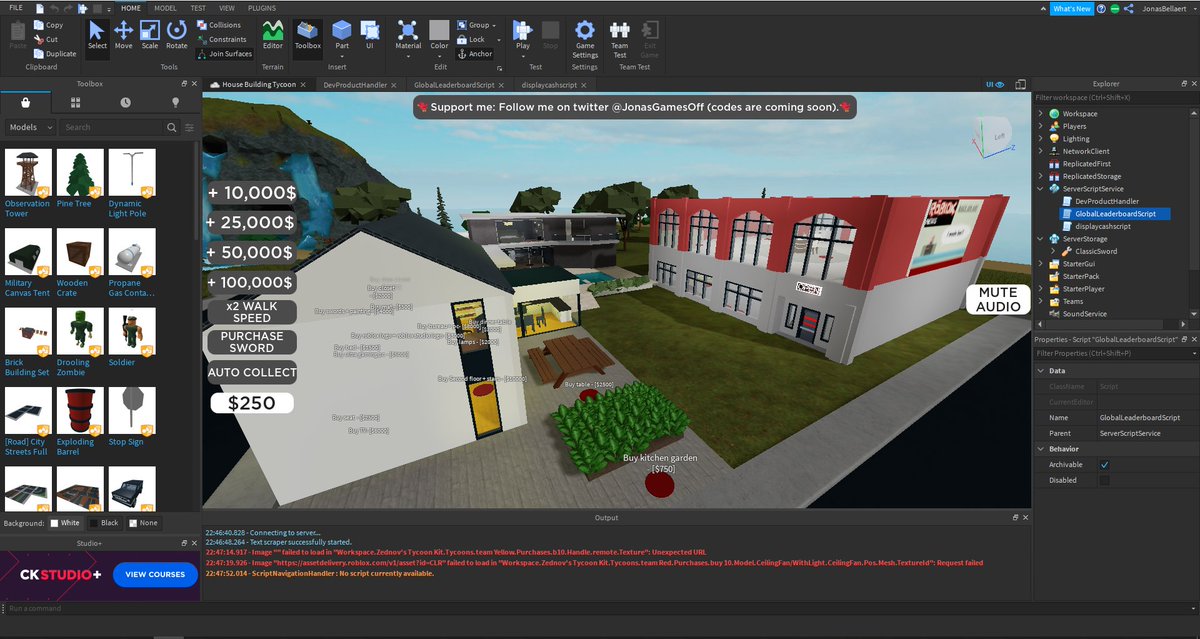
Task: Toggle the Anchor option
Action: click(475, 54)
